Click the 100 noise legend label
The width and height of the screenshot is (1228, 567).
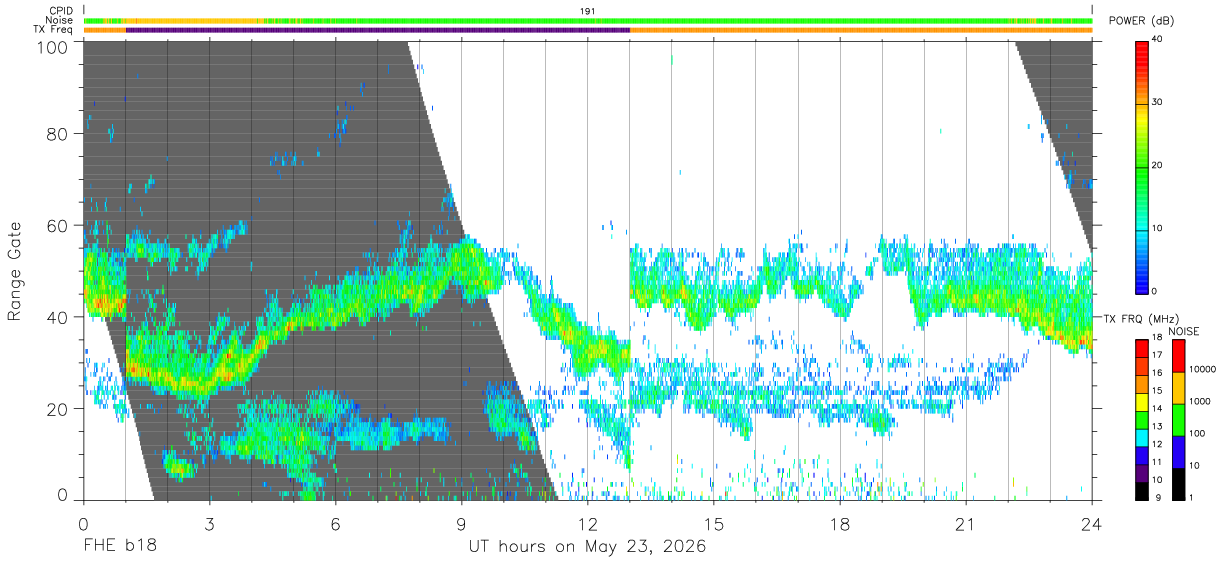point(1195,434)
